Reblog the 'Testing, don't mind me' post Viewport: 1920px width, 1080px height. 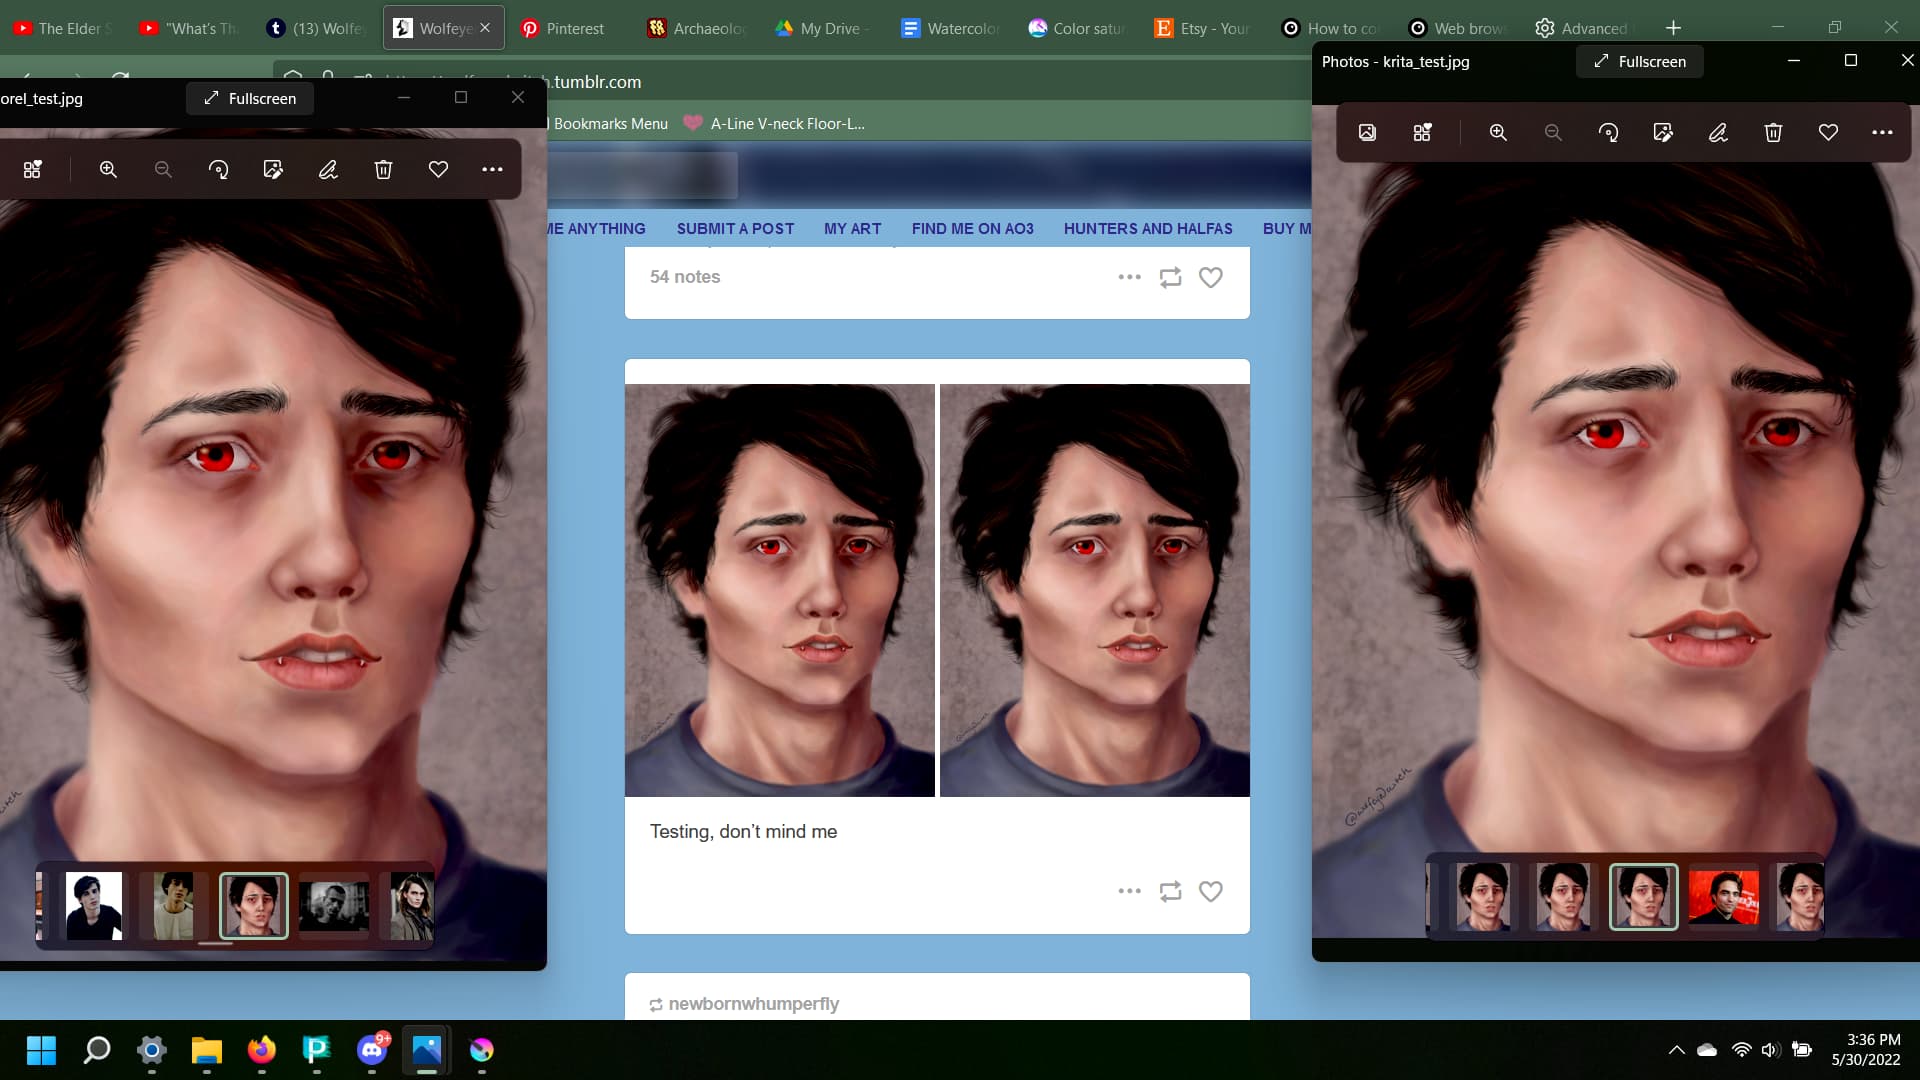[x=1170, y=891]
